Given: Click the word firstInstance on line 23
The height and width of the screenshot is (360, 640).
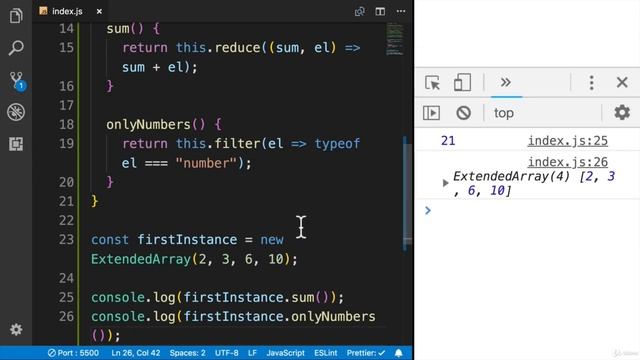Looking at the screenshot, I should [187, 239].
